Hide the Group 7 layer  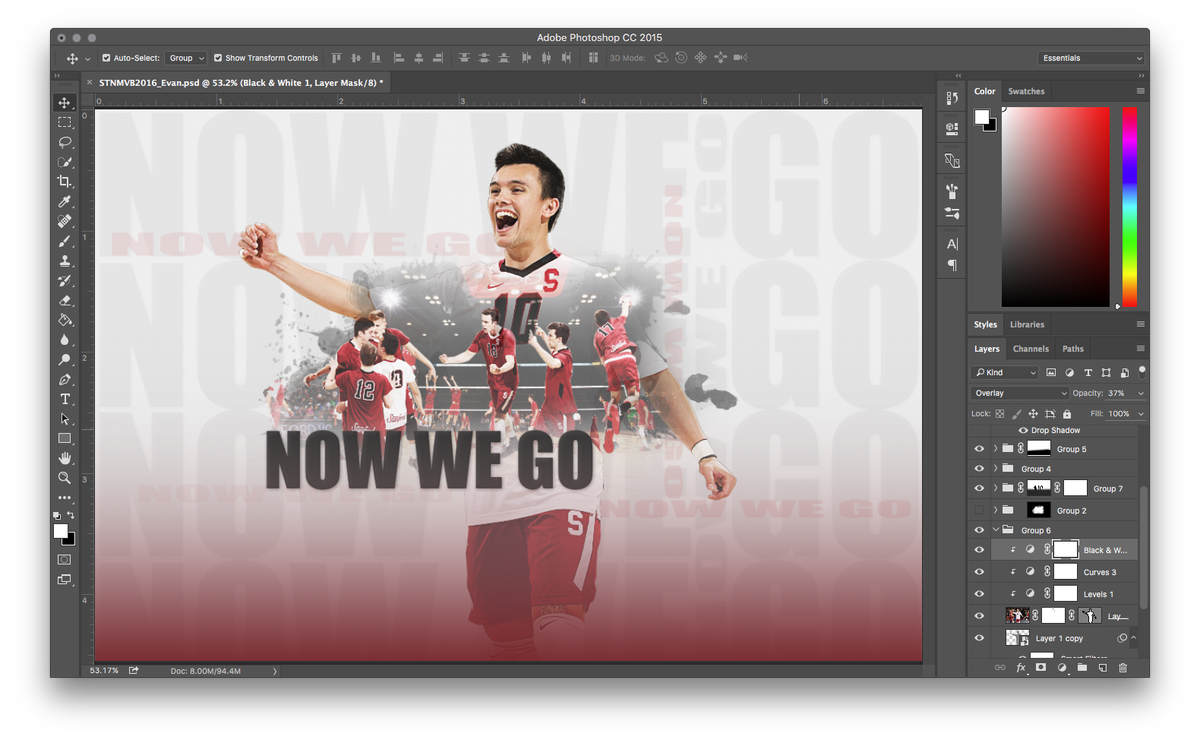[x=979, y=488]
